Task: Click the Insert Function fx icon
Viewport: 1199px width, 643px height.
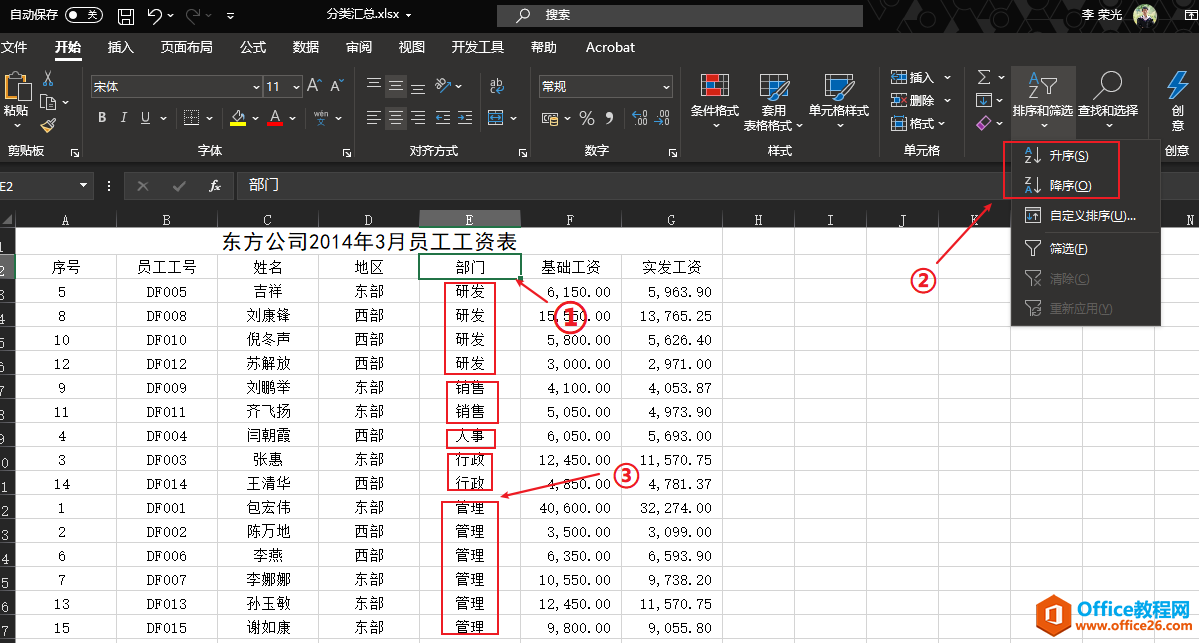Action: pos(215,186)
